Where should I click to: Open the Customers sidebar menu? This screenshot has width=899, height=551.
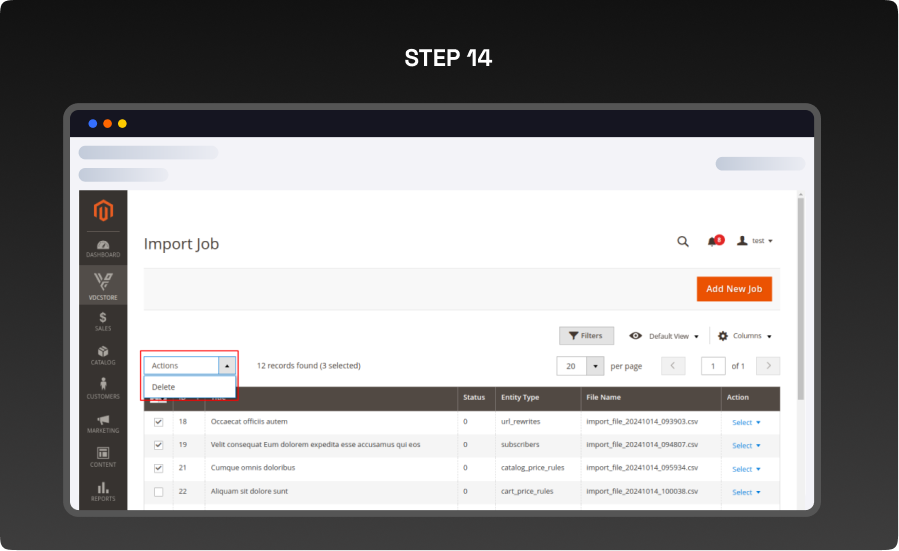click(103, 389)
